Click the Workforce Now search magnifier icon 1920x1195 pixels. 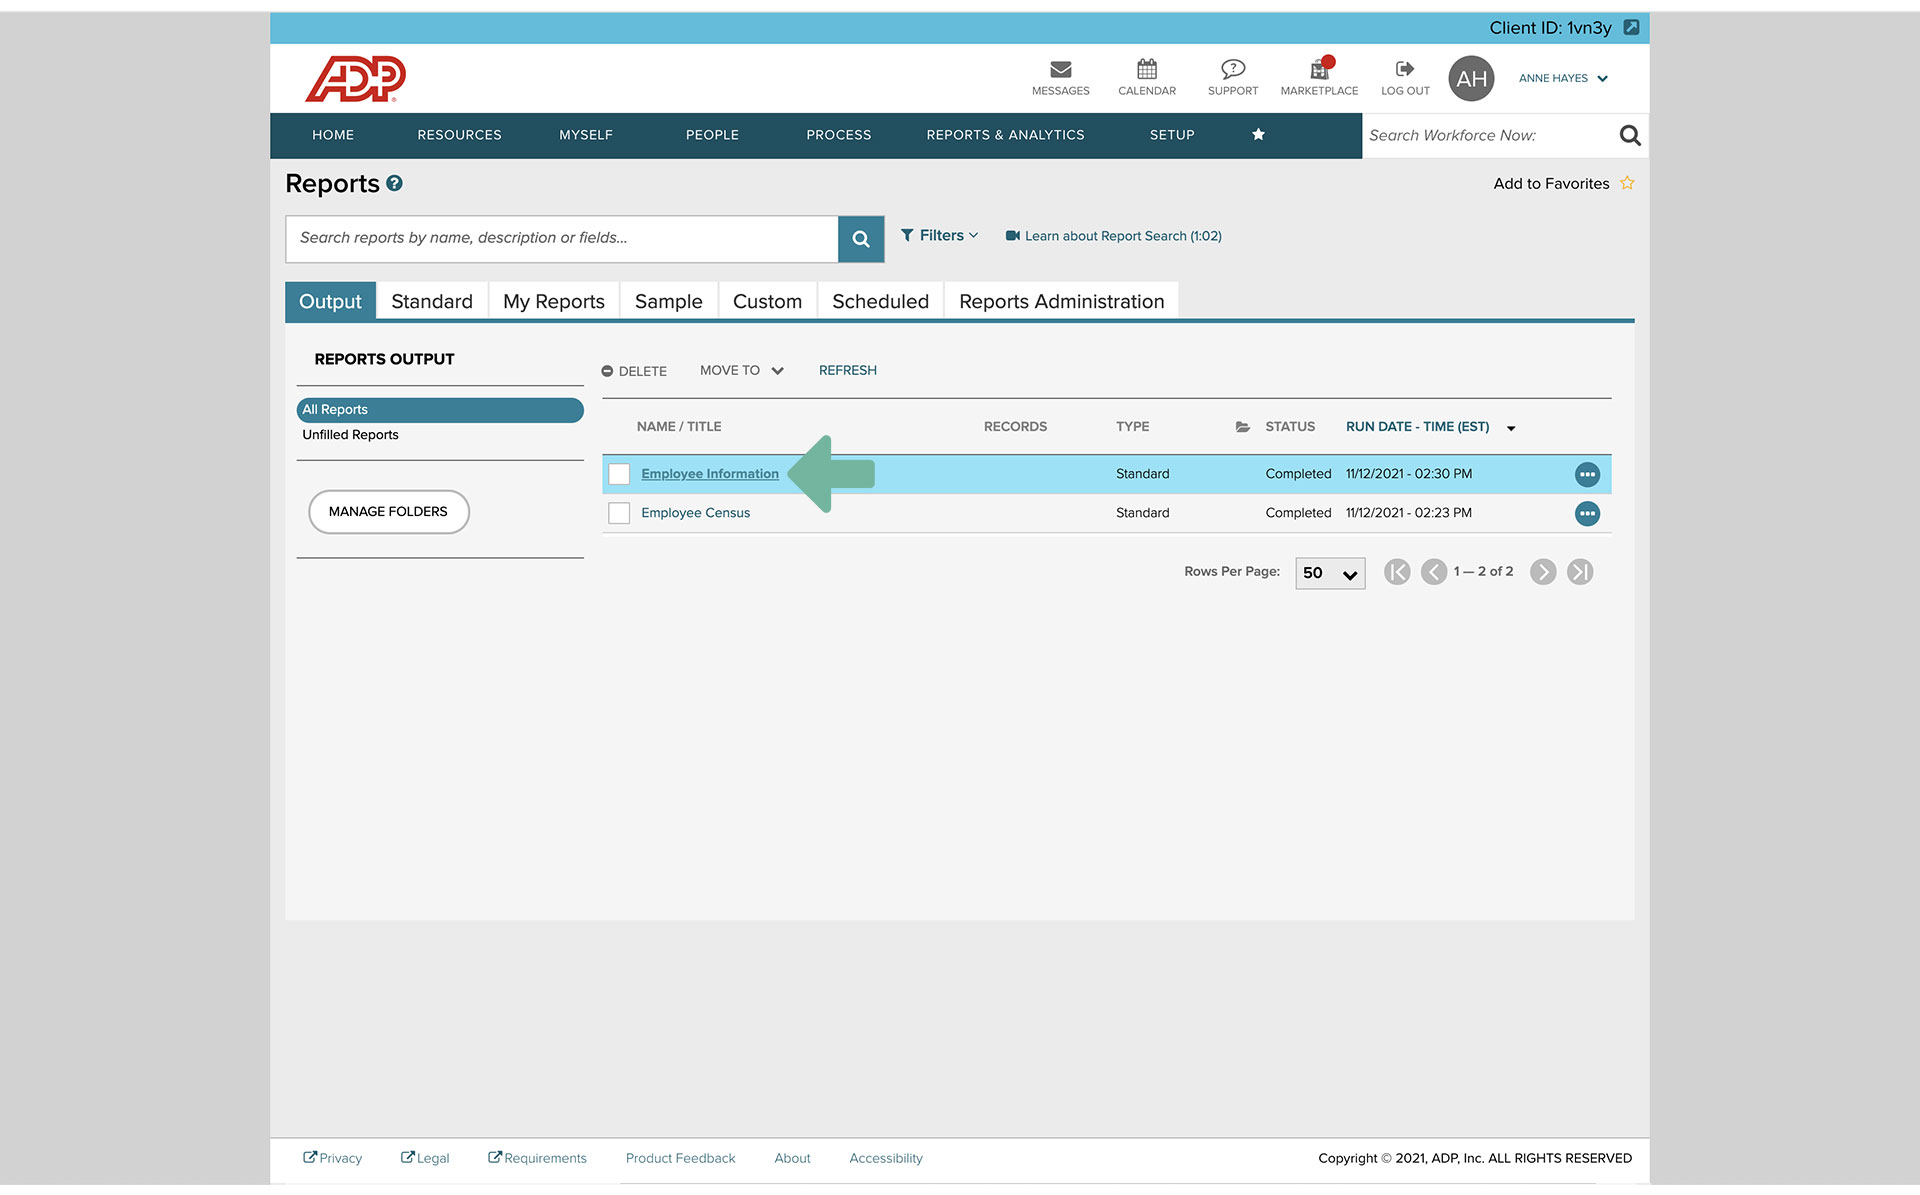pos(1630,135)
